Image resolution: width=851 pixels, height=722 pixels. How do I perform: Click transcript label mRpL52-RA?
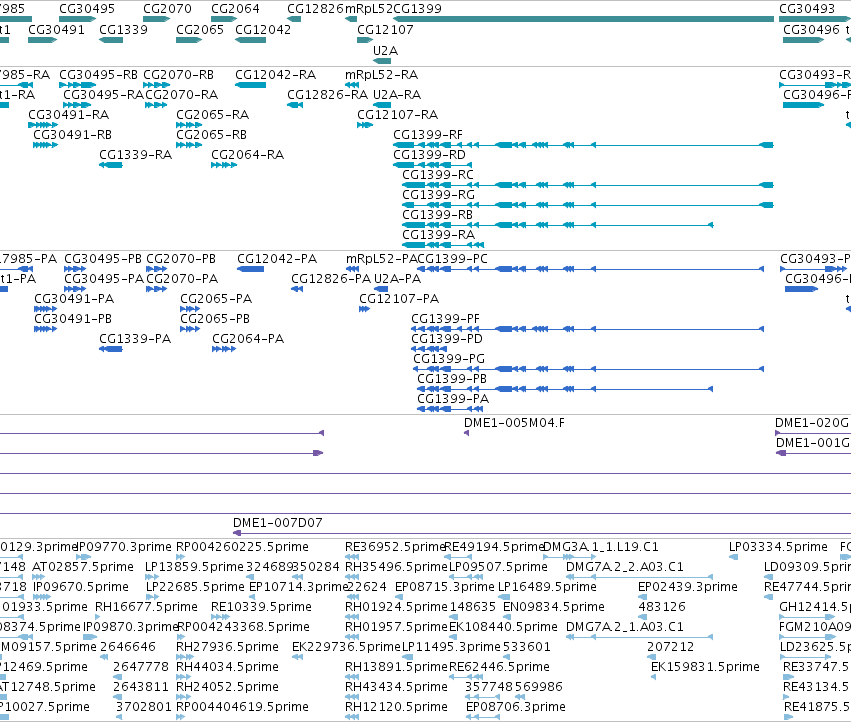click(382, 74)
